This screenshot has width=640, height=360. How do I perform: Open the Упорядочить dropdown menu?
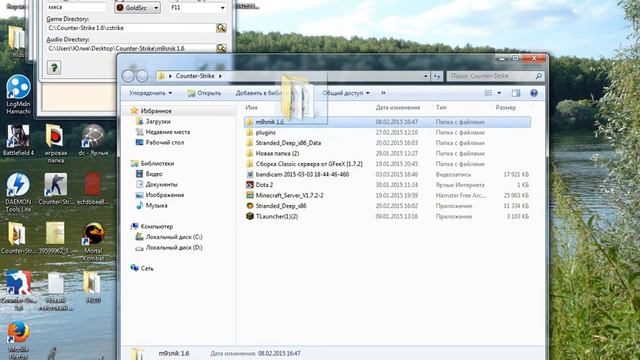coord(150,93)
